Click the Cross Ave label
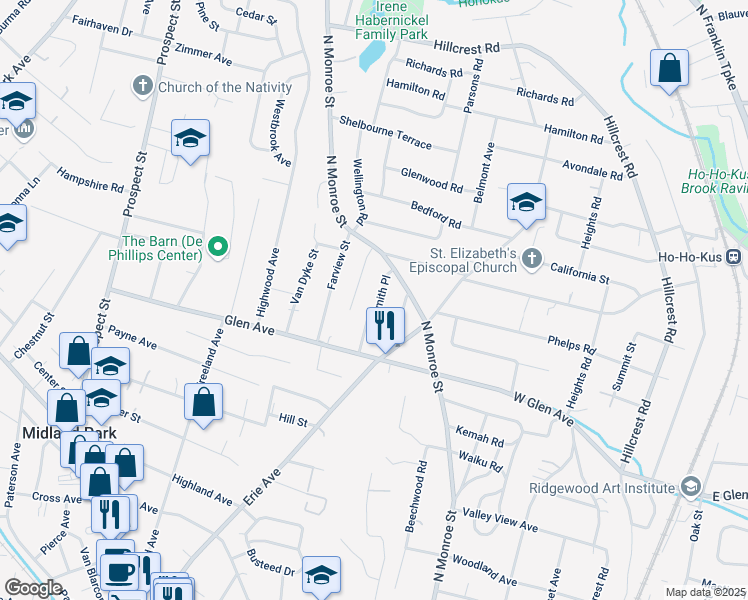 pos(57,498)
